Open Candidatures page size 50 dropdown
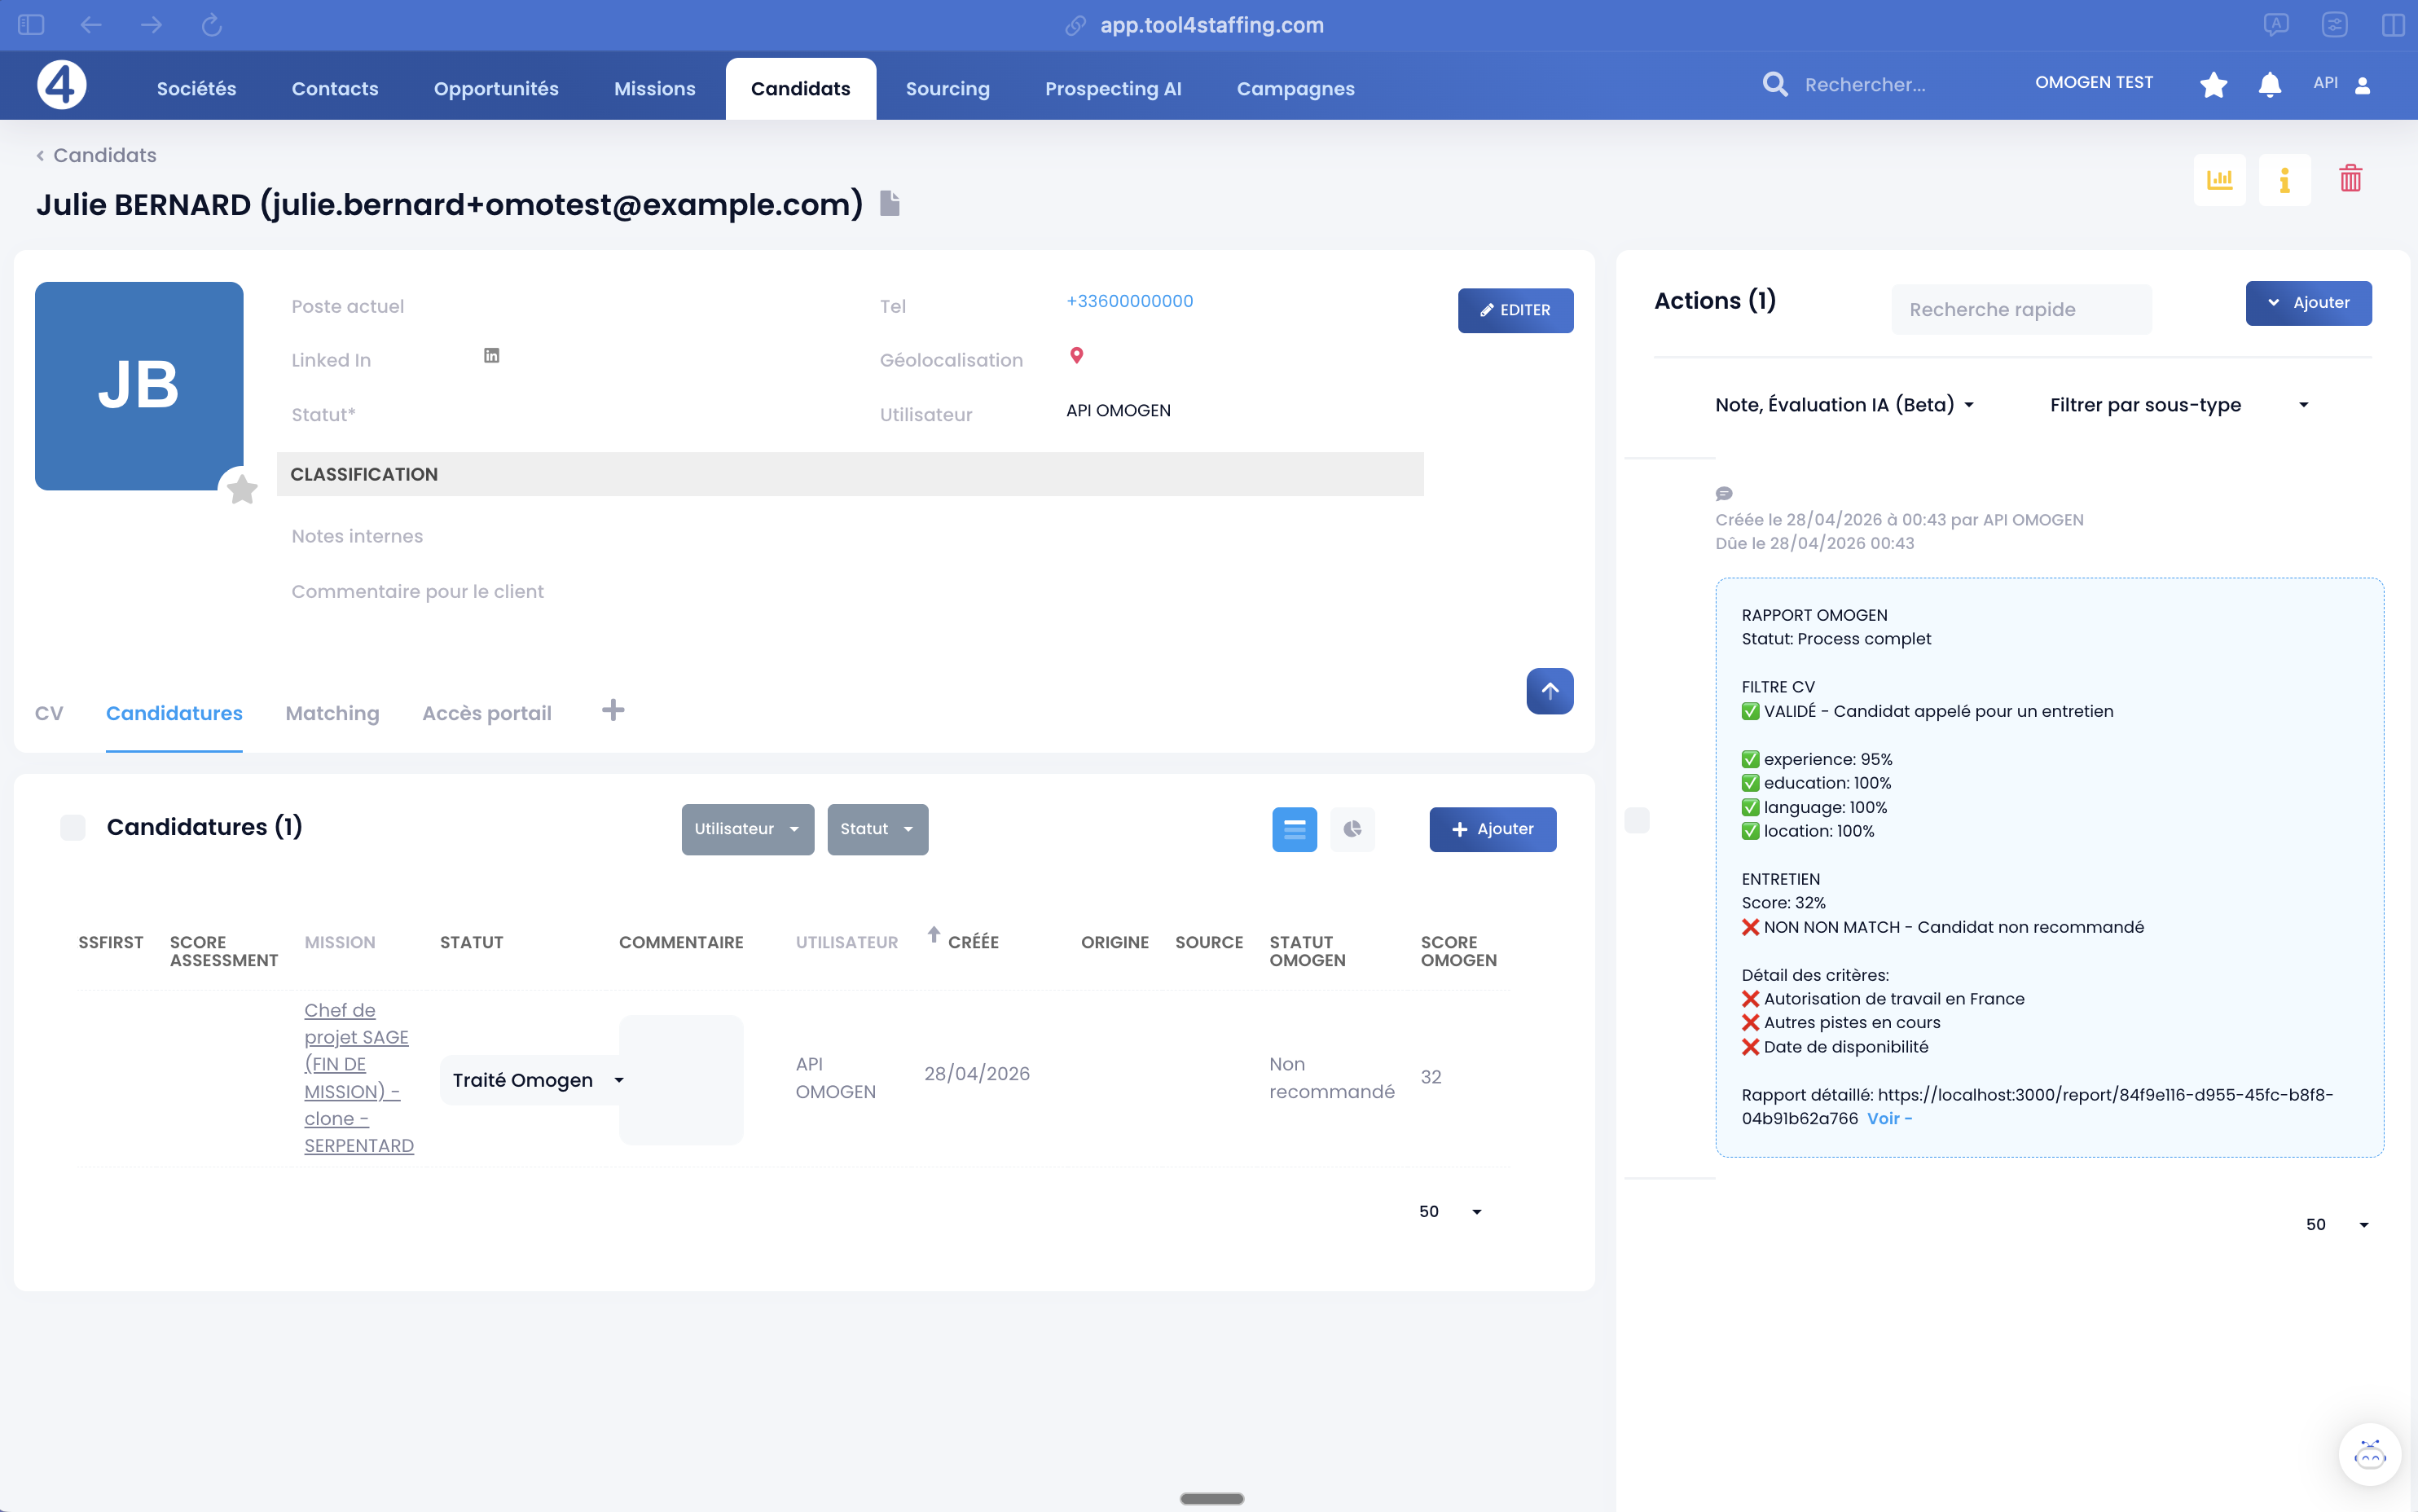 coord(1449,1212)
